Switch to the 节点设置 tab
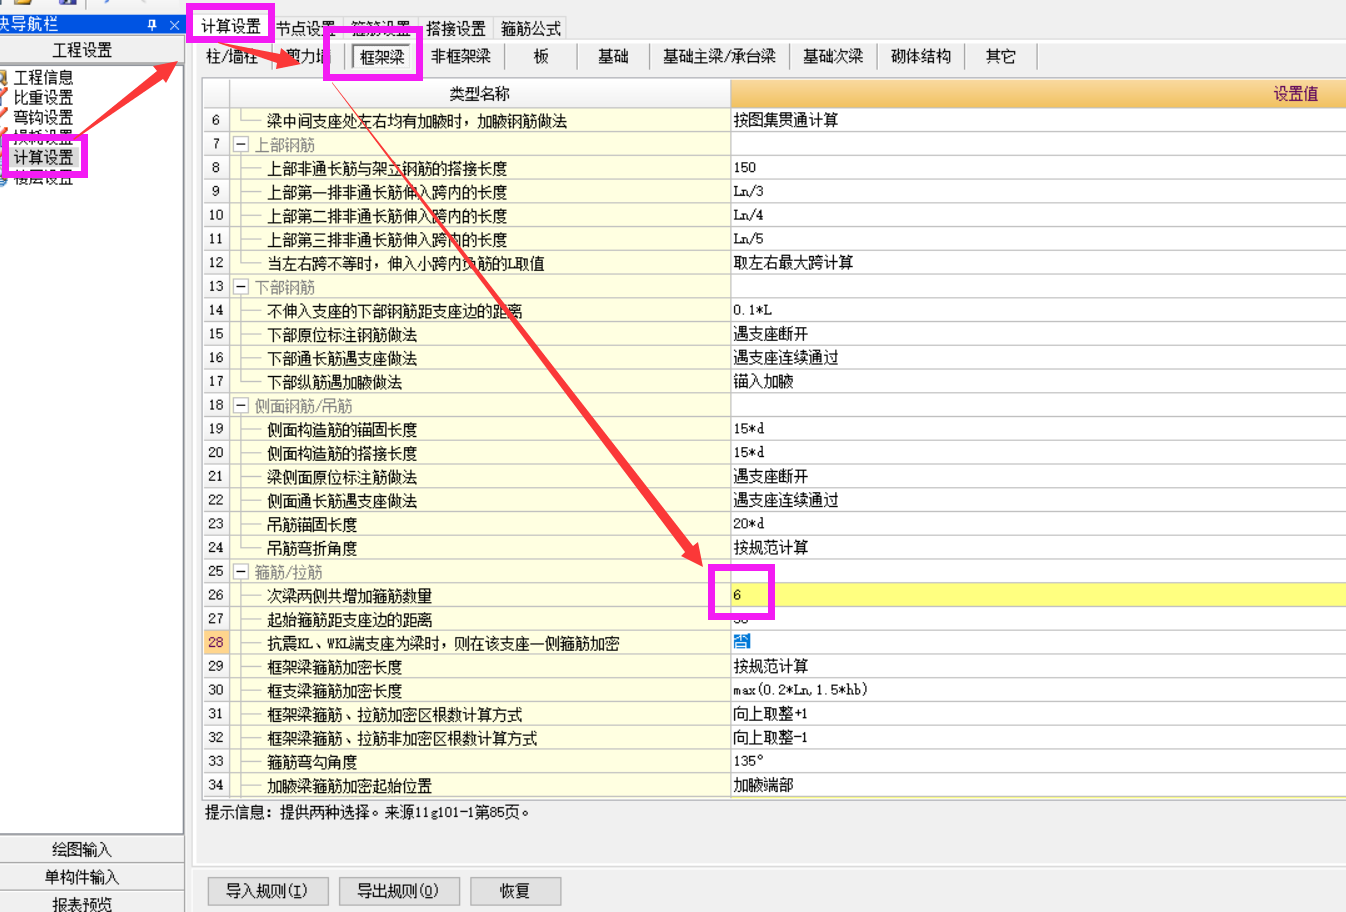Screen dimensions: 1346x912 pos(306,28)
